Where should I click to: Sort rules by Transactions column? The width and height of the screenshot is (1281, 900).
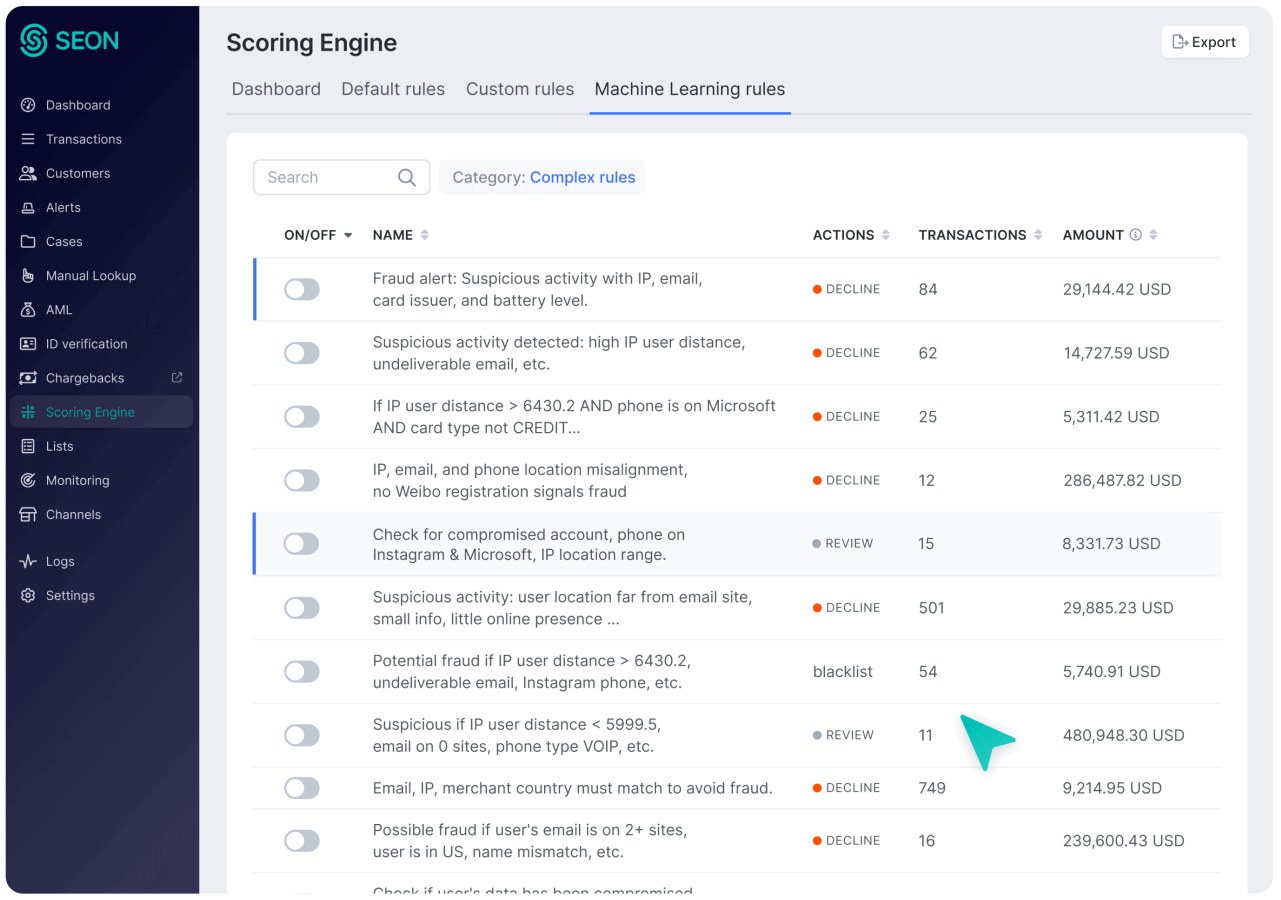[x=1038, y=235]
